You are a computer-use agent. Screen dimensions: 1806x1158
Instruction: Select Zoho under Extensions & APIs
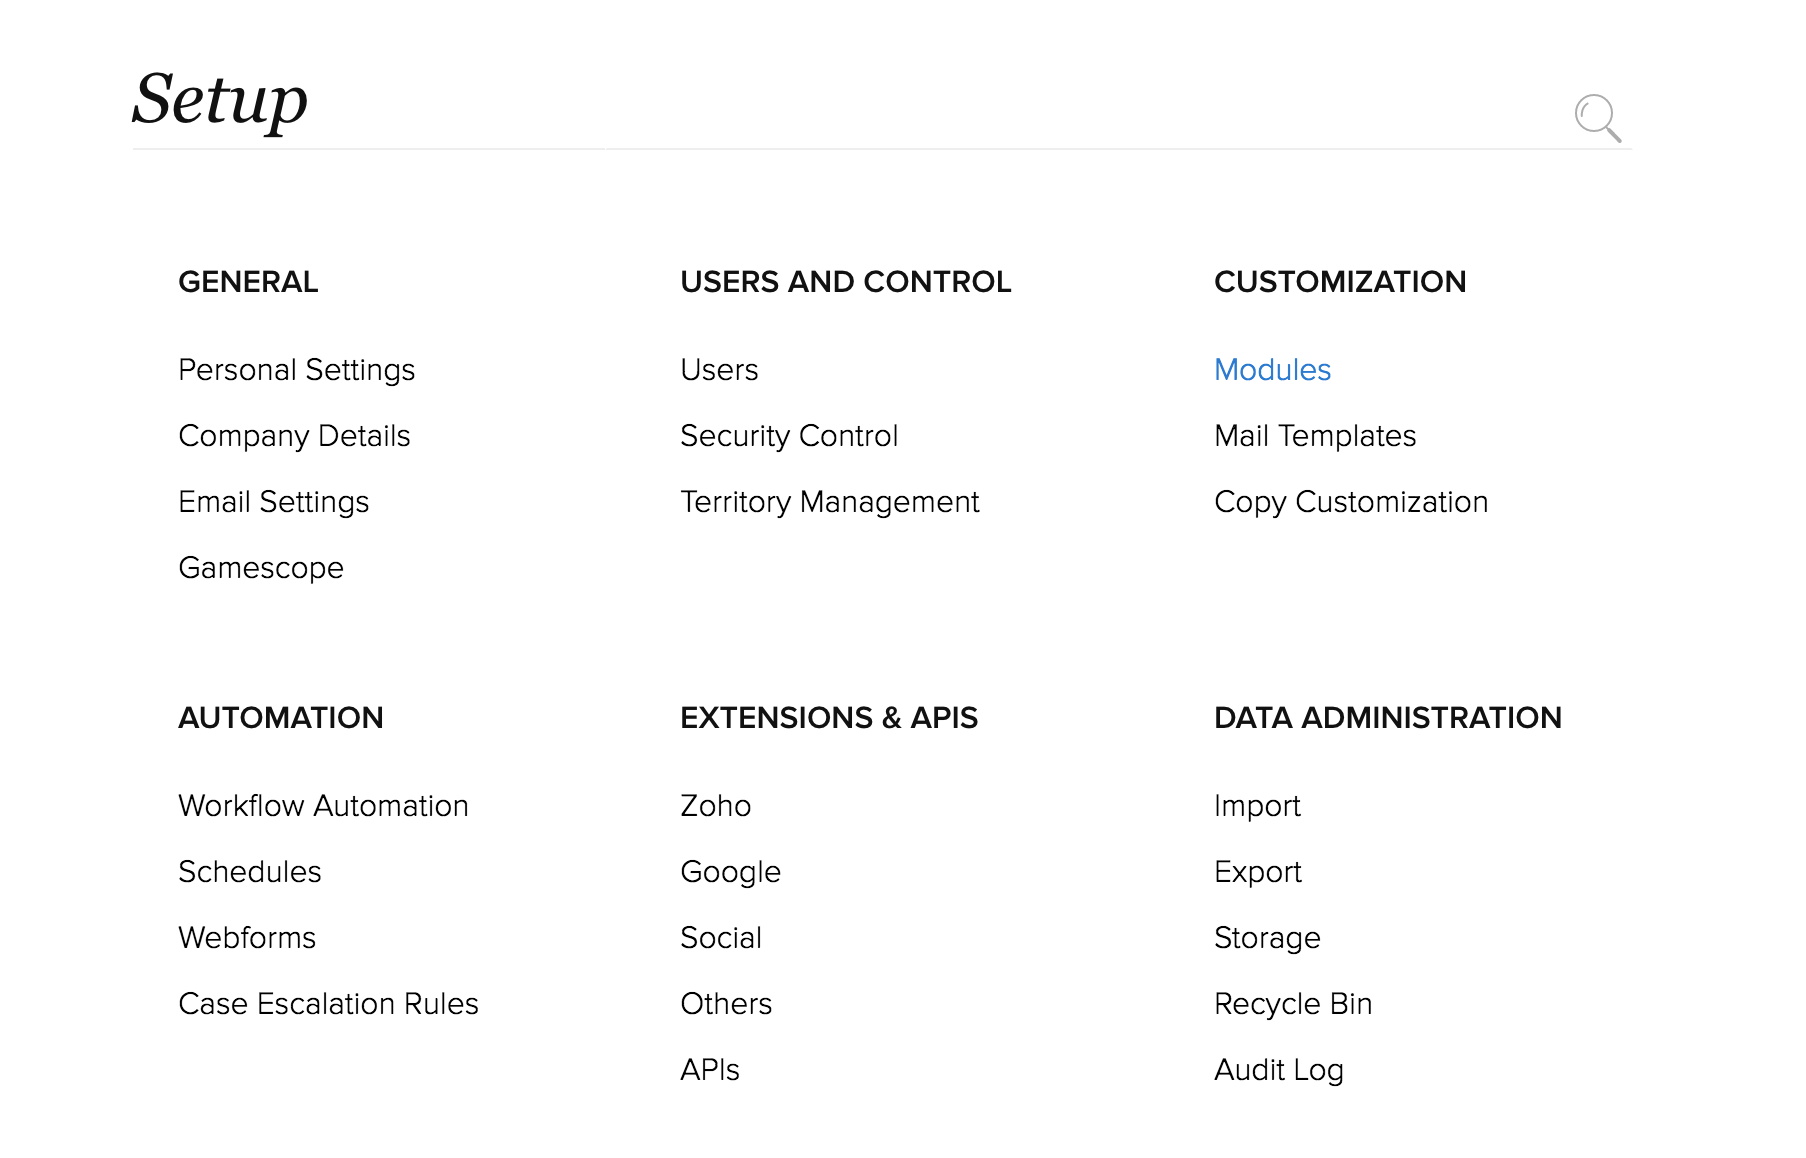(715, 806)
